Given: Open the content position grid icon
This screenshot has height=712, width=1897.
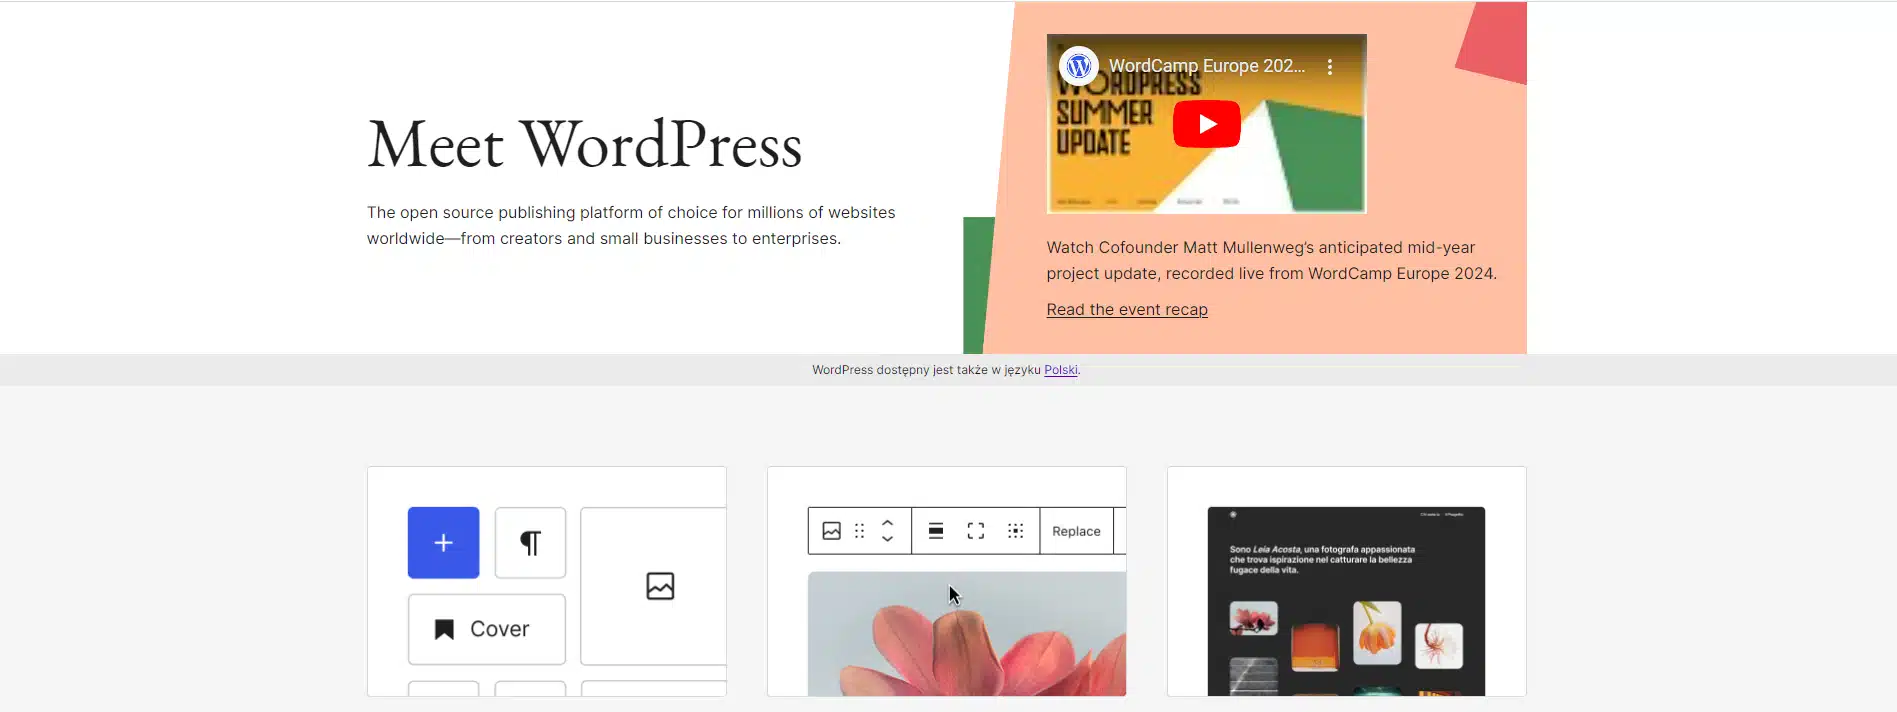Looking at the screenshot, I should click(1015, 531).
